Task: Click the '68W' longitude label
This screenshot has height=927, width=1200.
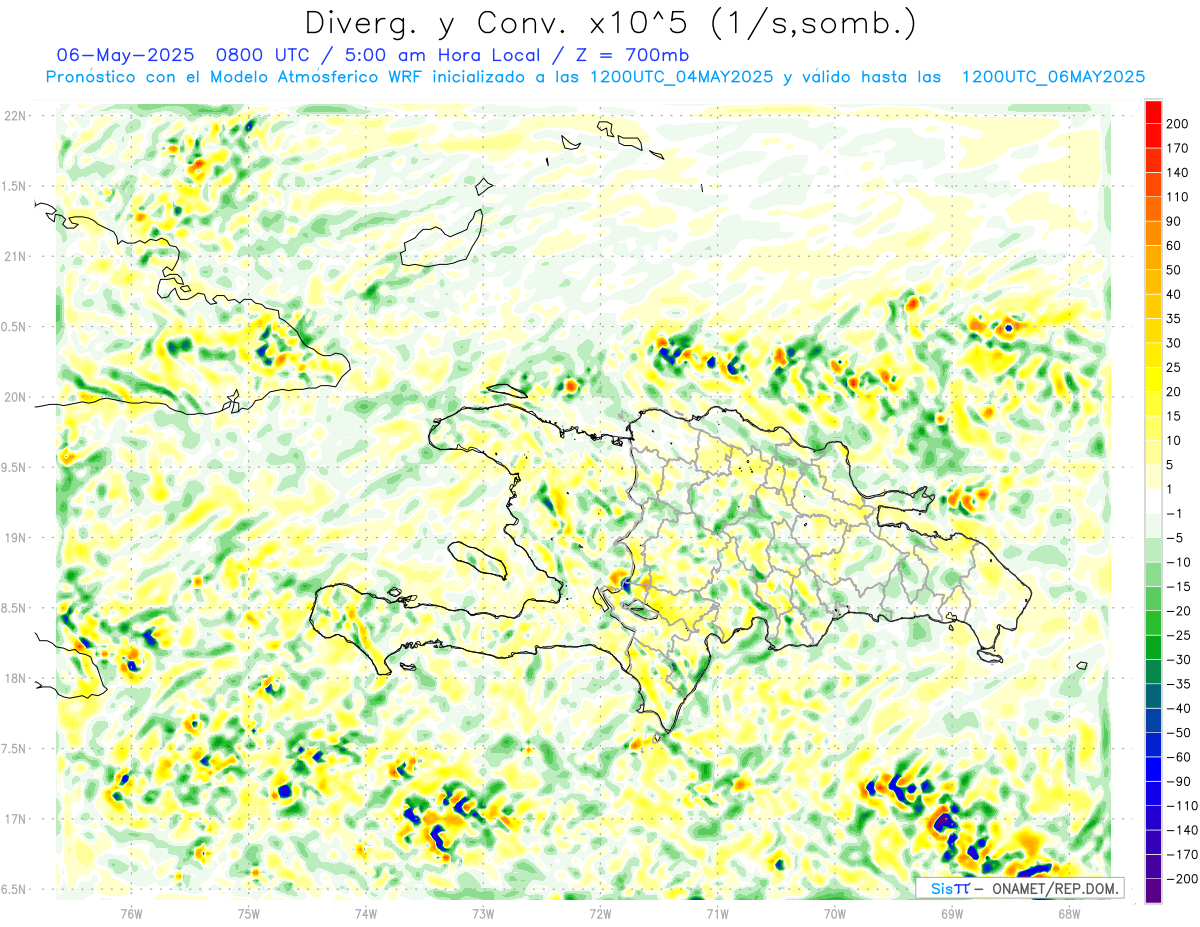Action: tap(1068, 913)
